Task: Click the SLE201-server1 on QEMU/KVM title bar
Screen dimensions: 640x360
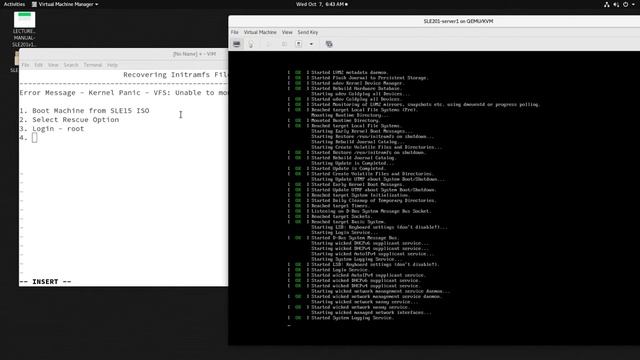Action: (458, 21)
